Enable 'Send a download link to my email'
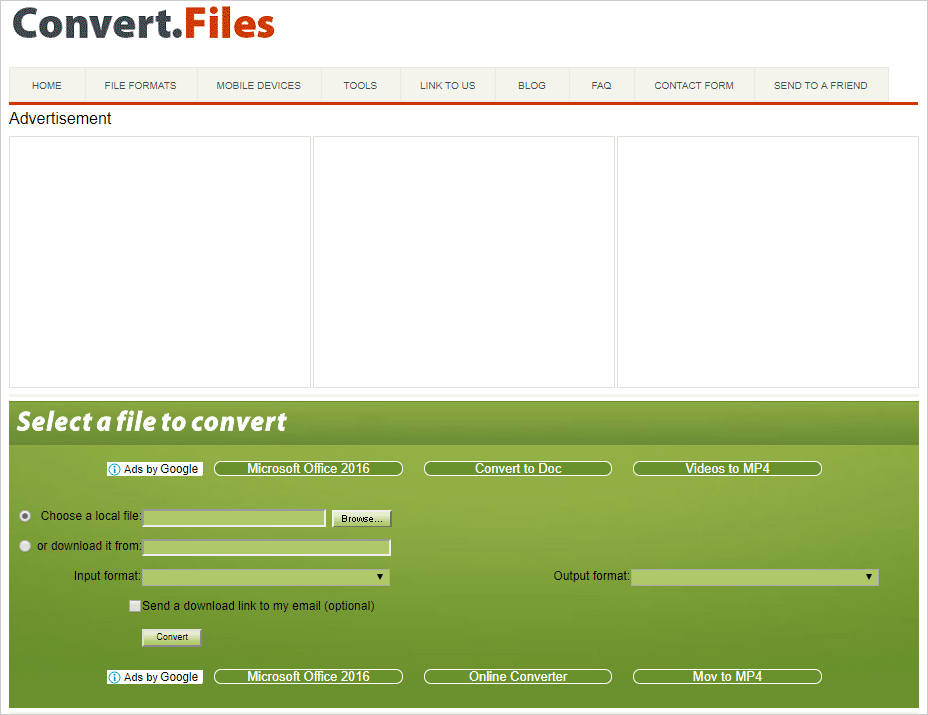Viewport: 928px width, 715px height. tap(135, 606)
